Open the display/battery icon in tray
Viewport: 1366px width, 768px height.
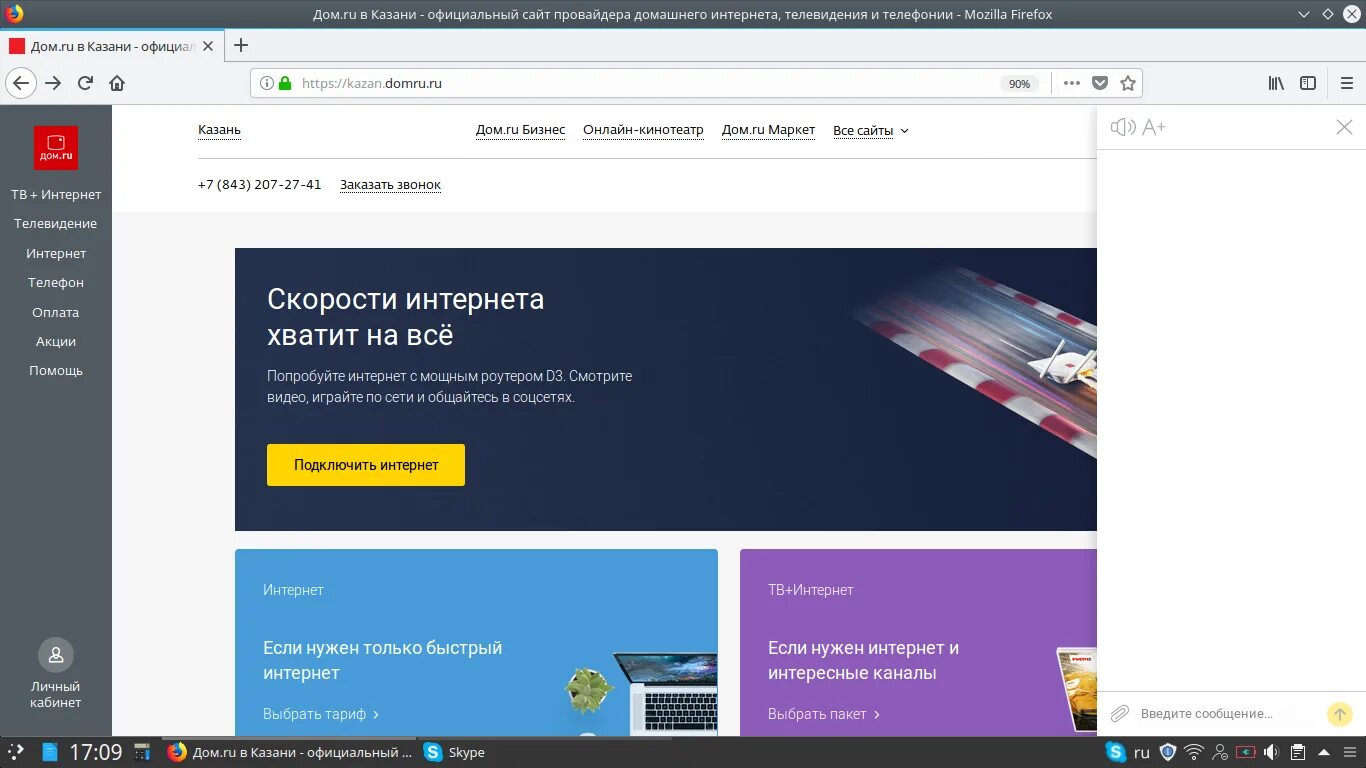click(x=1246, y=752)
